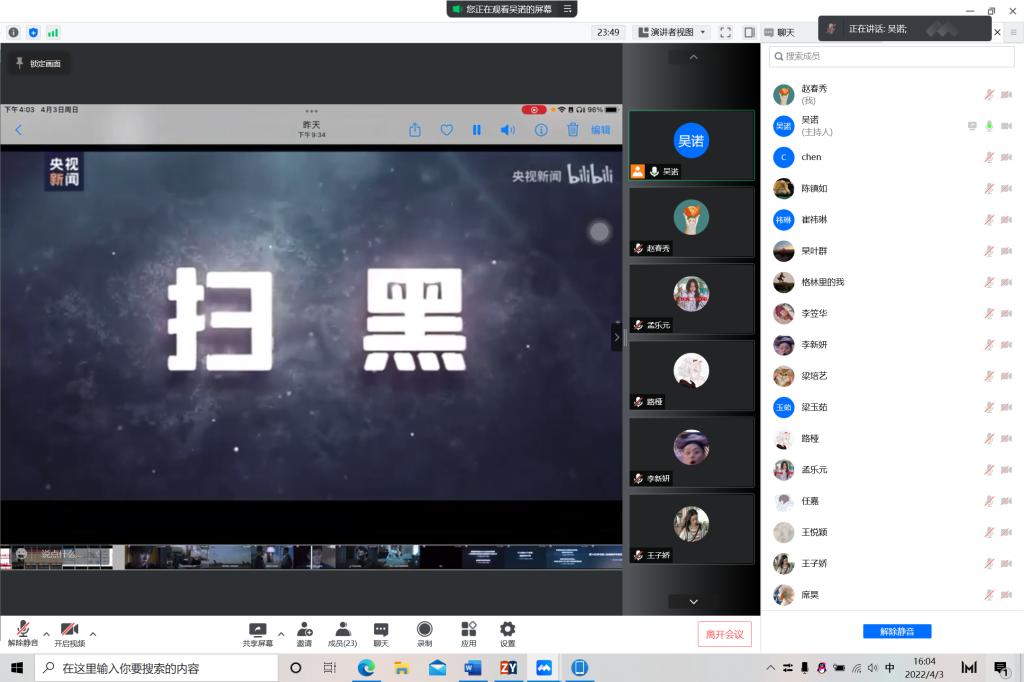Click the Invite (邀请) icon

304,629
